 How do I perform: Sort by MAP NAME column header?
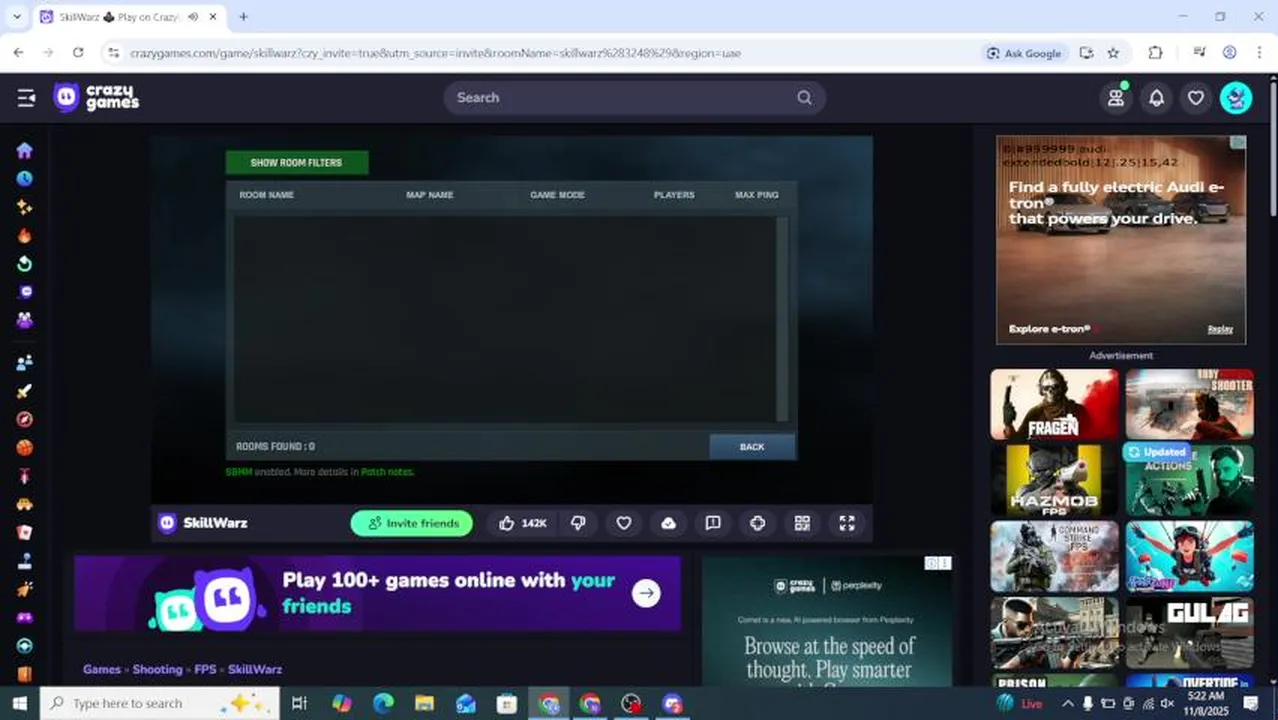tap(430, 195)
